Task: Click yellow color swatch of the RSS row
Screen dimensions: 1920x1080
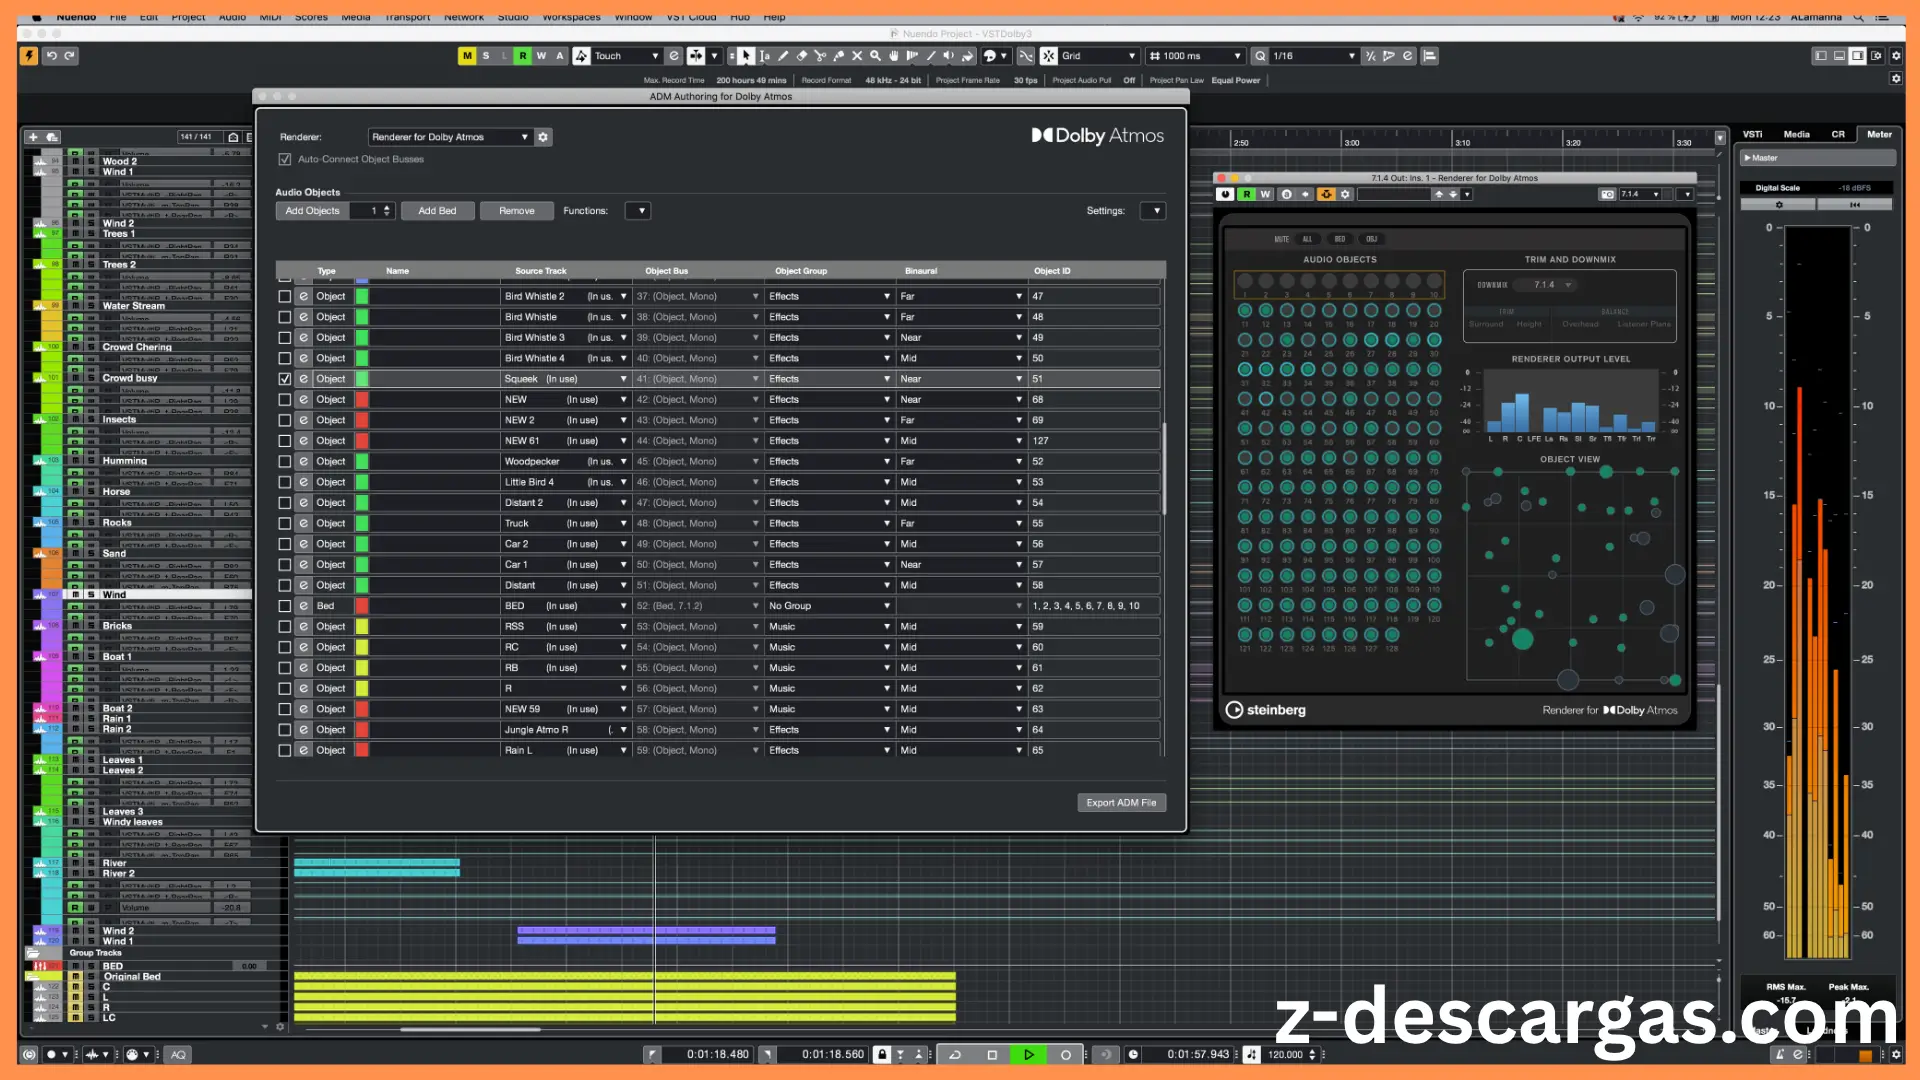Action: pyautogui.click(x=362, y=627)
